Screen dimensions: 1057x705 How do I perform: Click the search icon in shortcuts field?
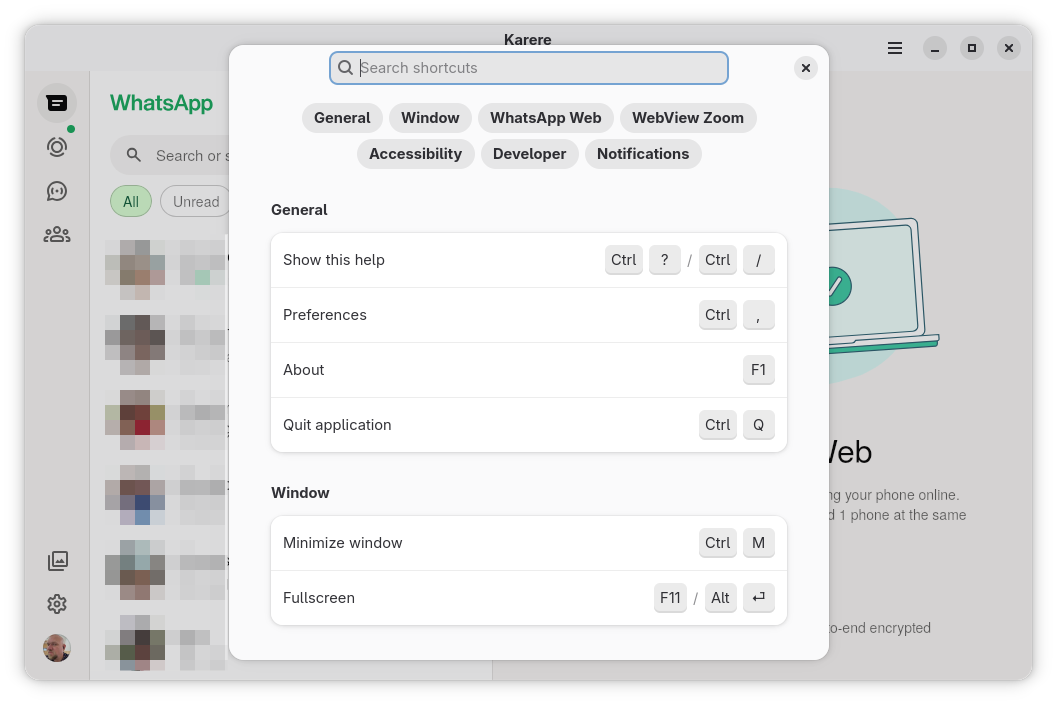345,68
